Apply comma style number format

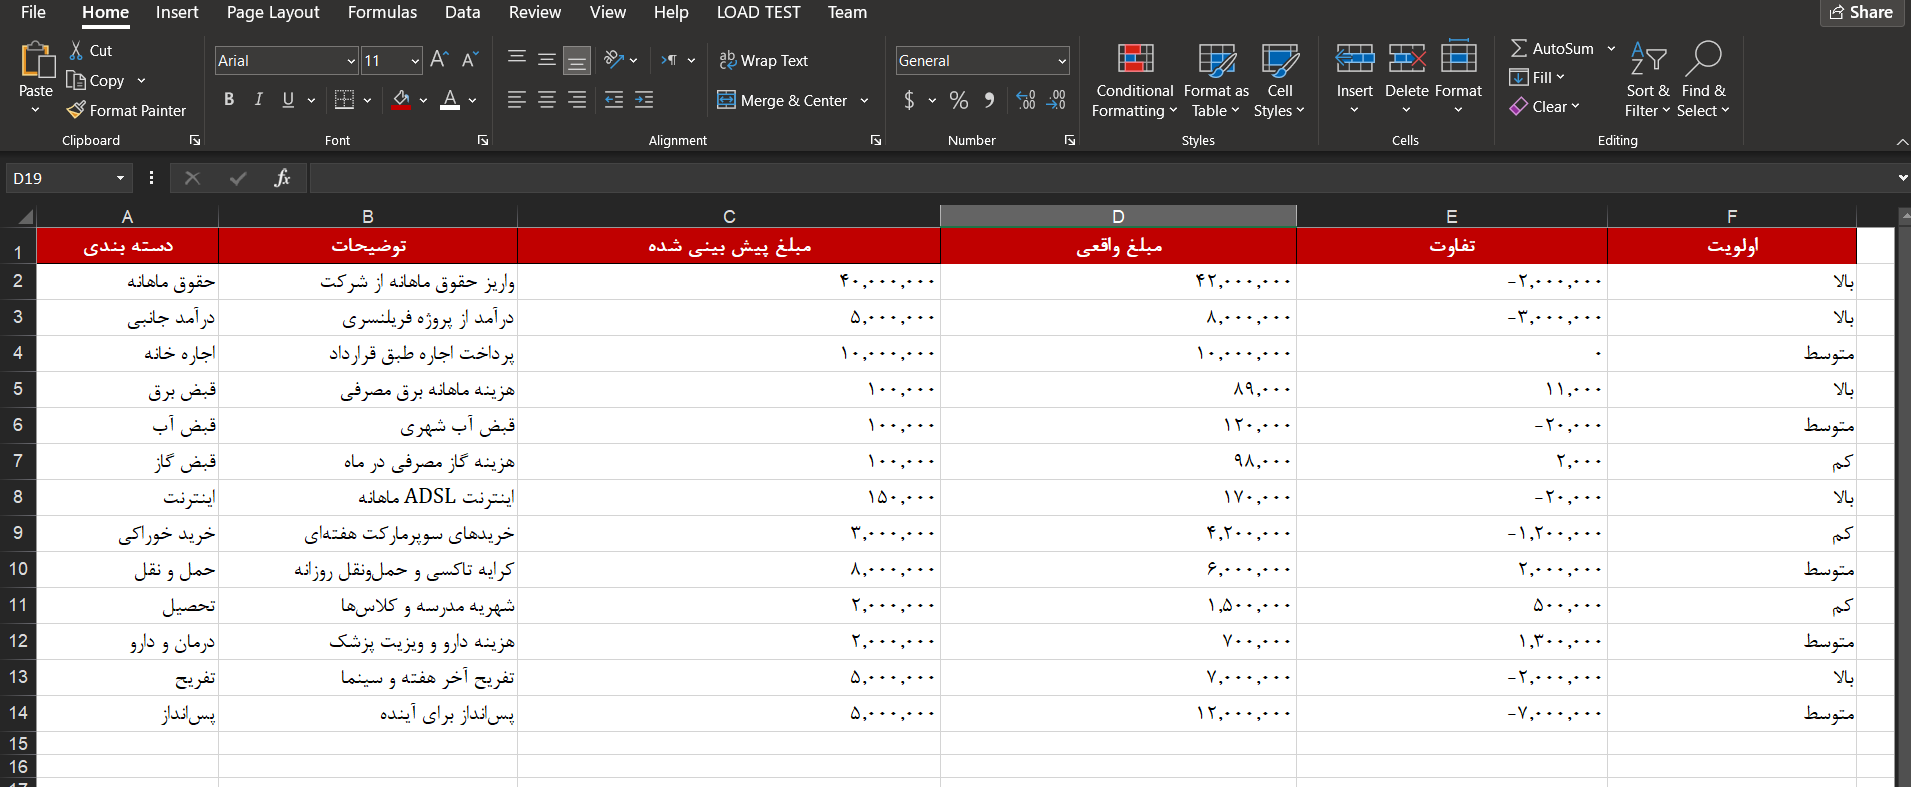click(989, 100)
